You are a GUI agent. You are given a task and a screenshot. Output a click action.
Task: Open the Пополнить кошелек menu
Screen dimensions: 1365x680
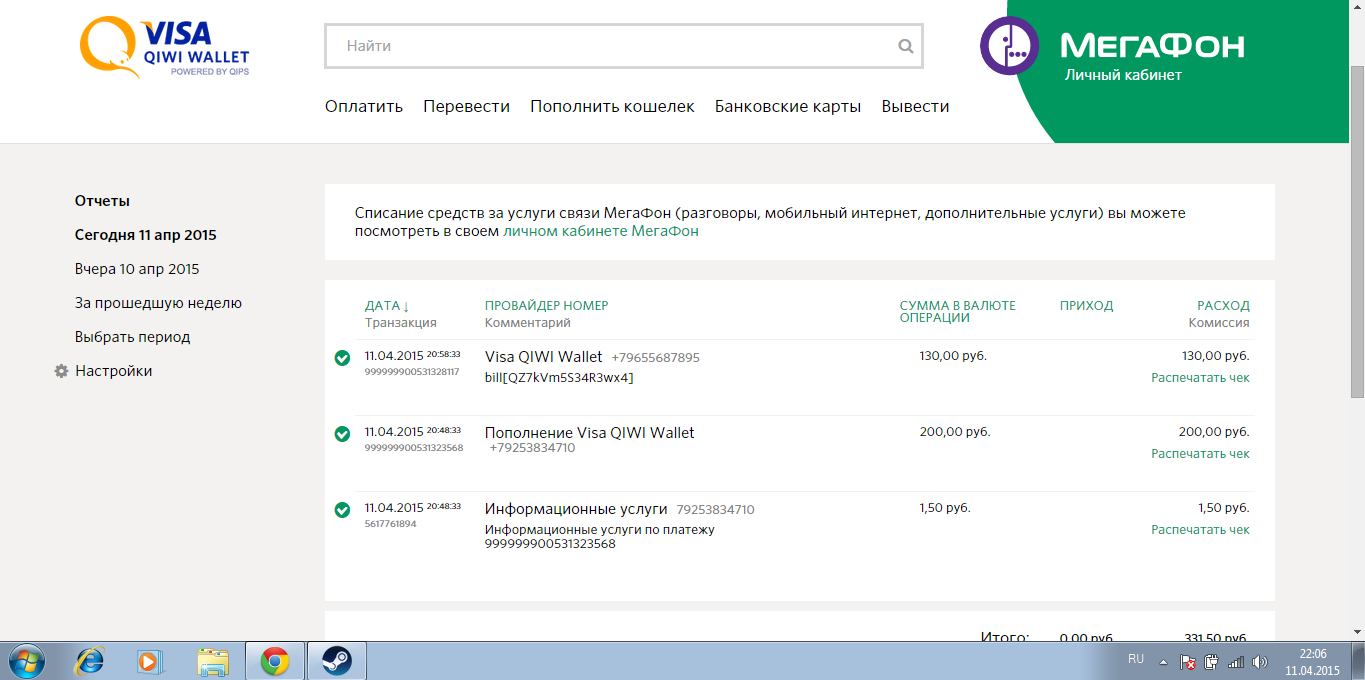pos(612,107)
